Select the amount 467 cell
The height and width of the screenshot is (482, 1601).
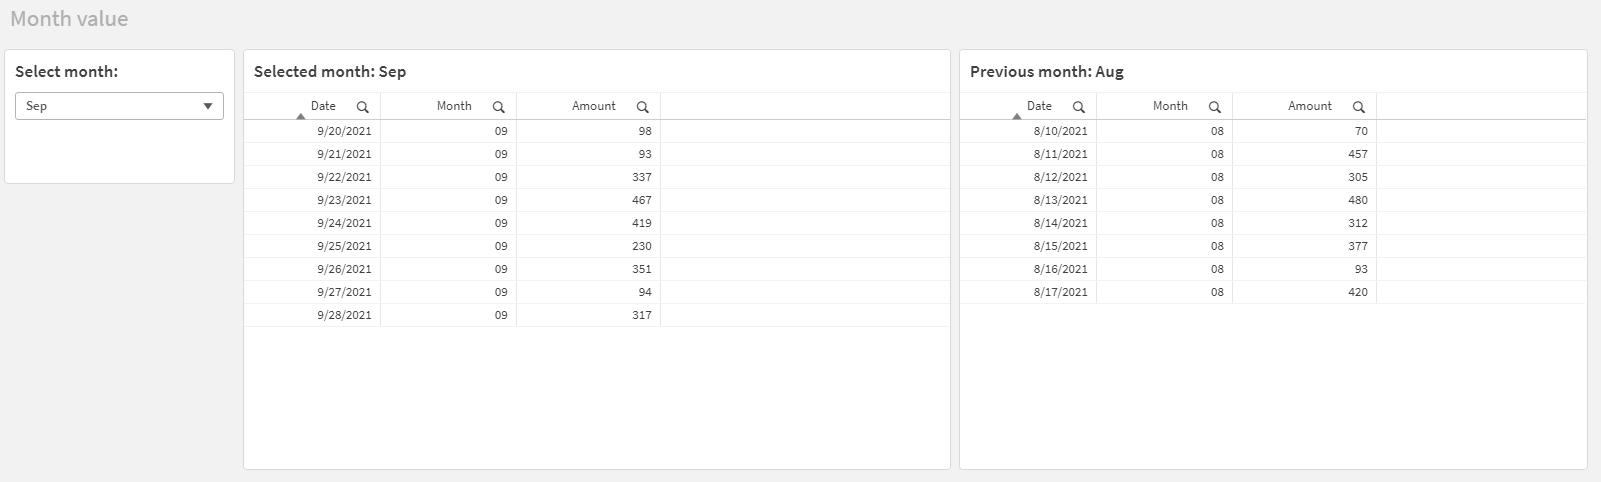pyautogui.click(x=588, y=200)
